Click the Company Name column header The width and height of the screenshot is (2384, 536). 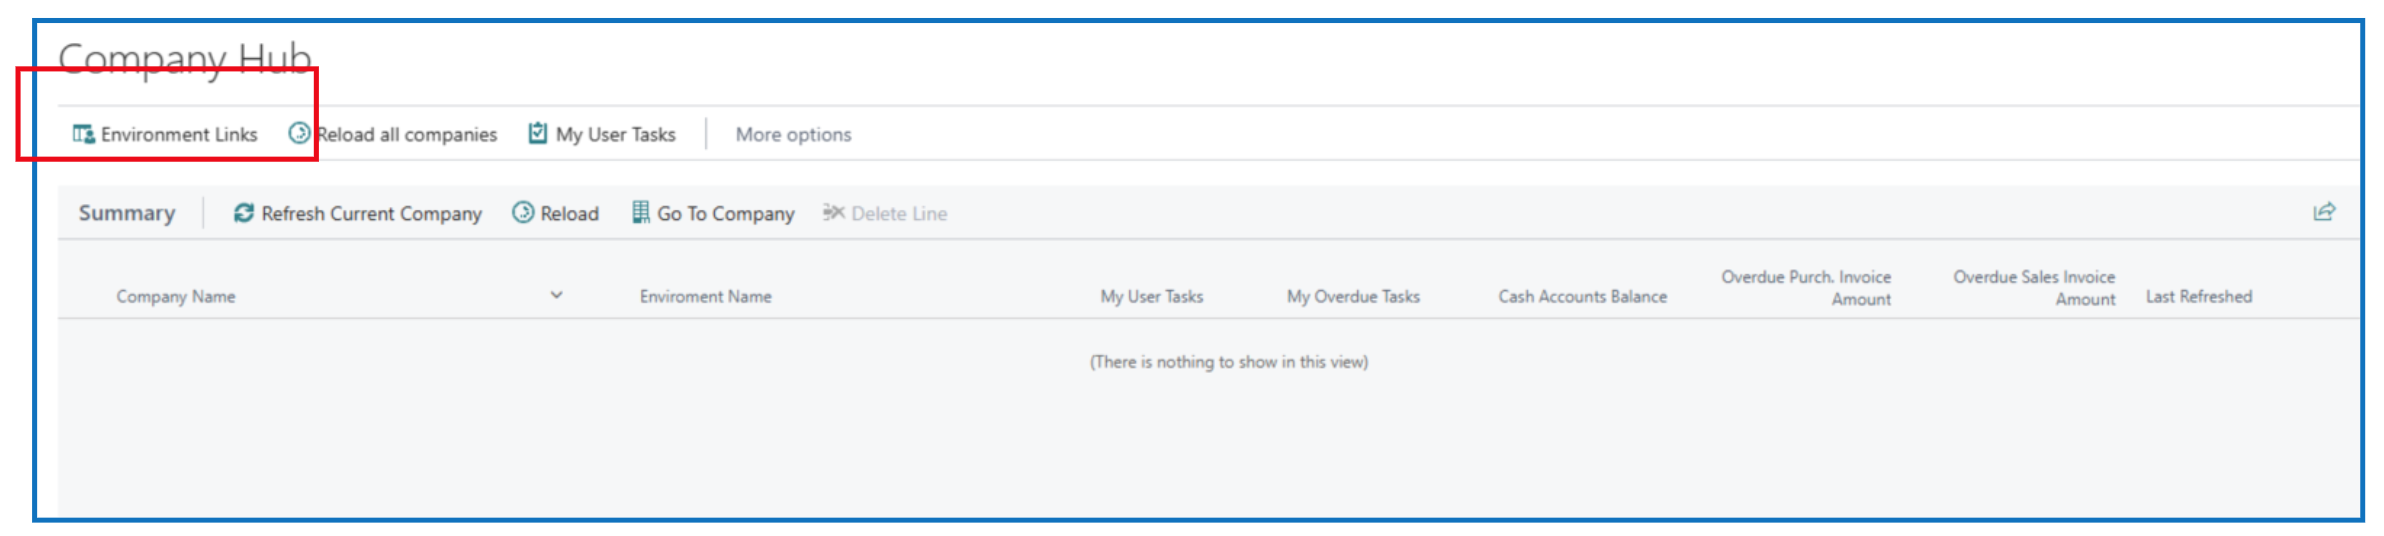click(176, 296)
